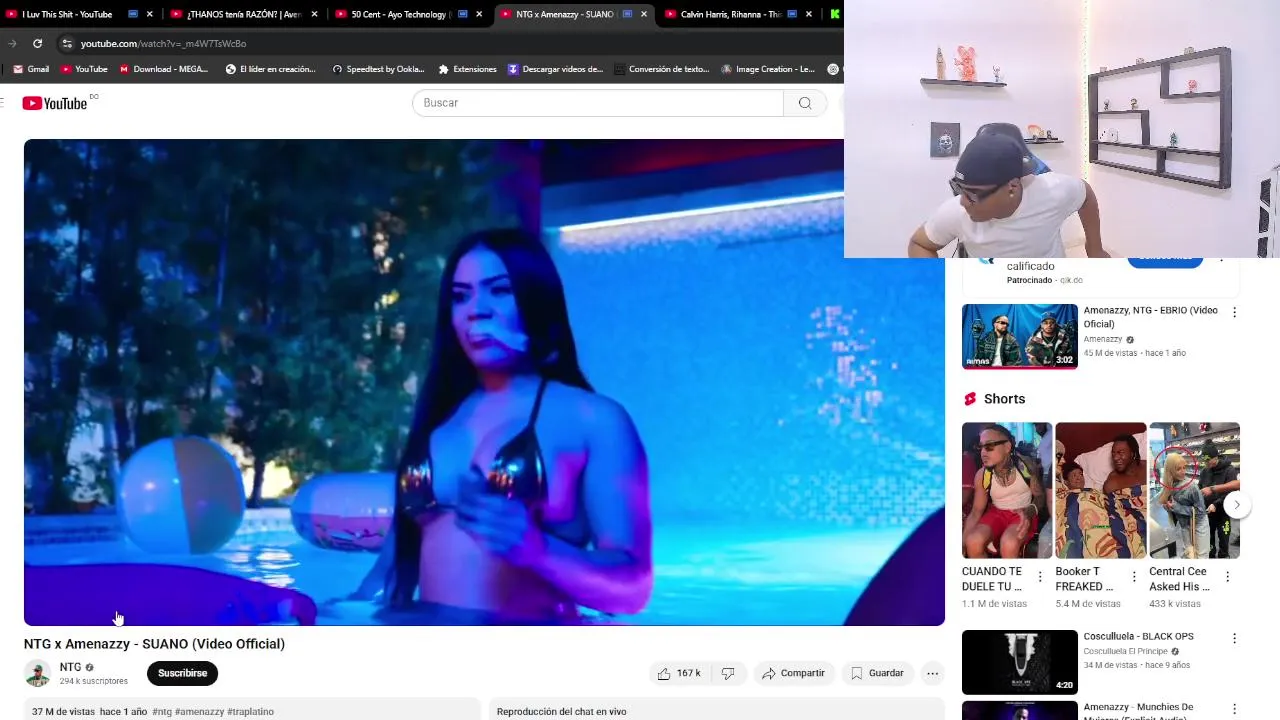Open the 'Image Creation' bookmark
Viewport: 1280px width, 720px height.
pos(768,69)
